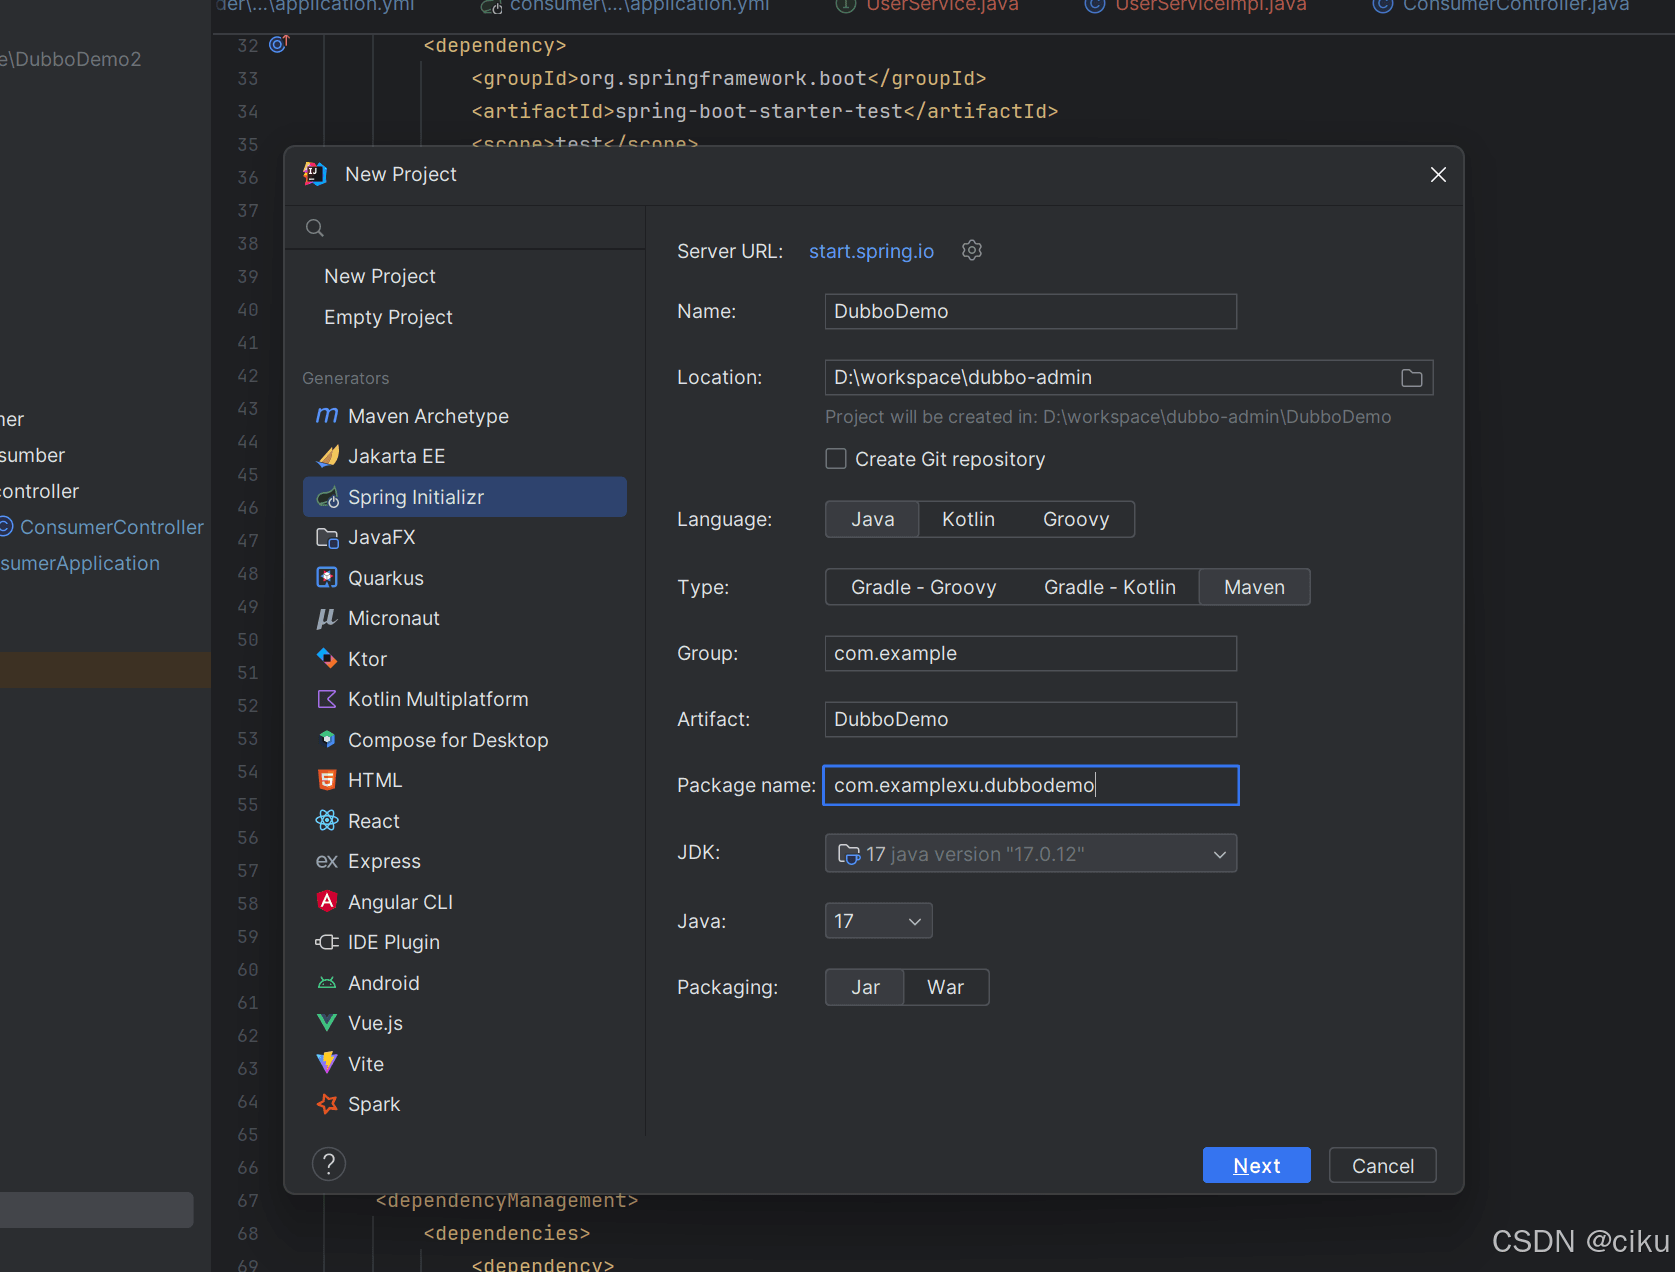Click the IDE Plugin icon
Viewport: 1675px width, 1272px height.
[x=327, y=942]
